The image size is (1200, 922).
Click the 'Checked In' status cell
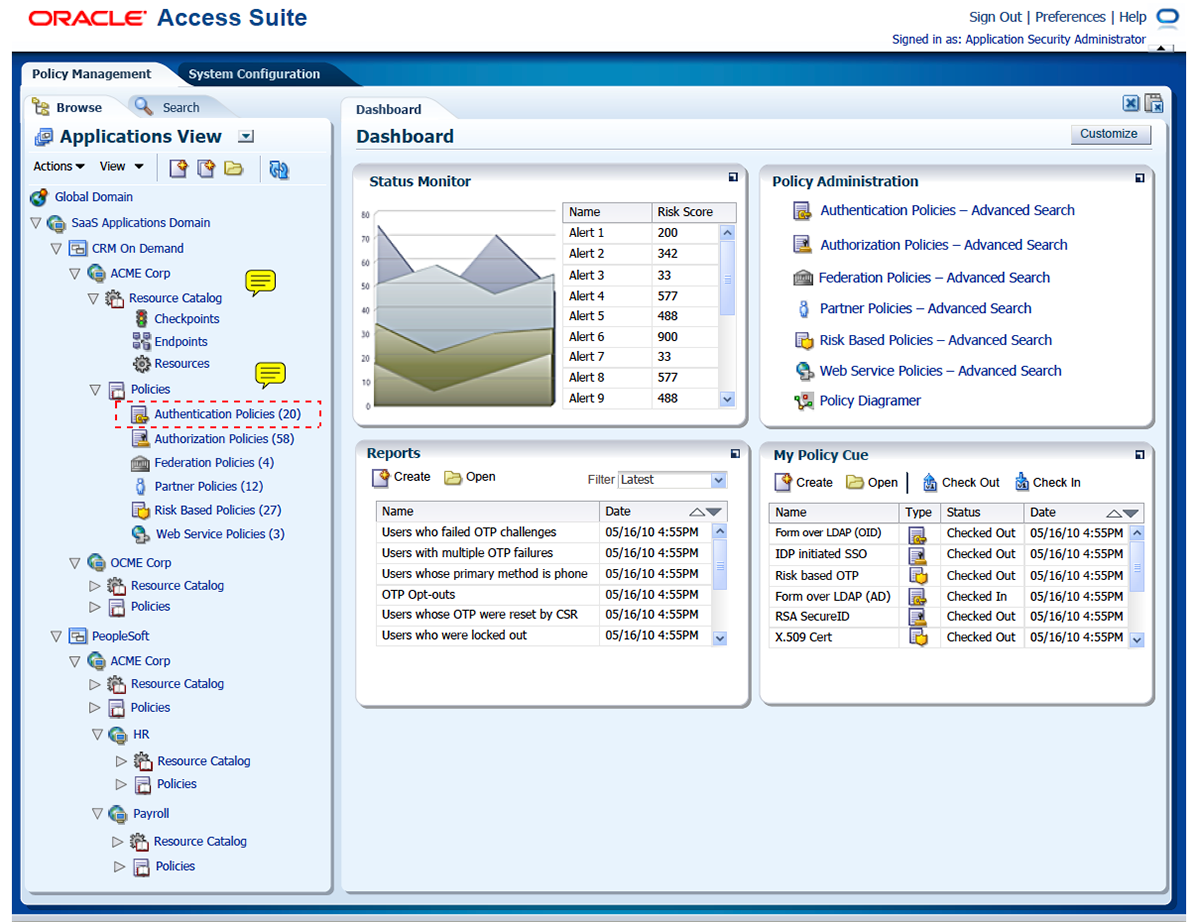point(981,596)
